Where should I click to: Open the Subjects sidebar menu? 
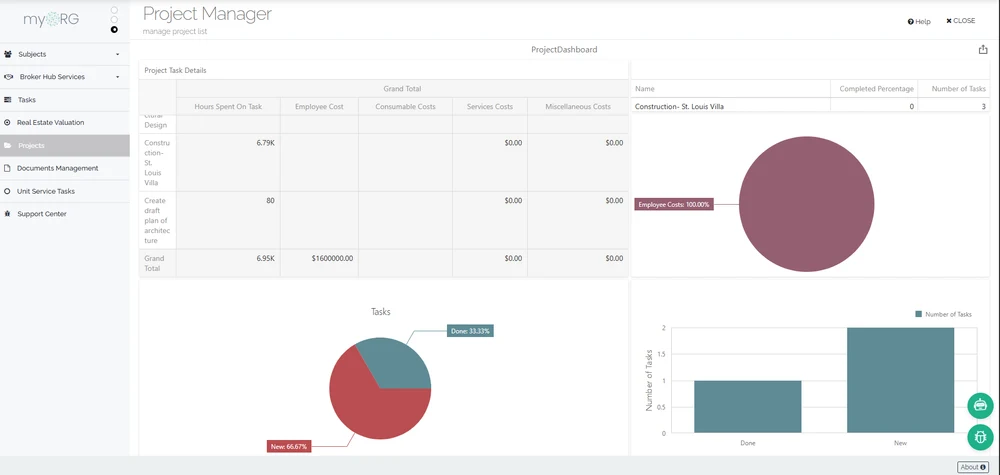click(x=64, y=54)
